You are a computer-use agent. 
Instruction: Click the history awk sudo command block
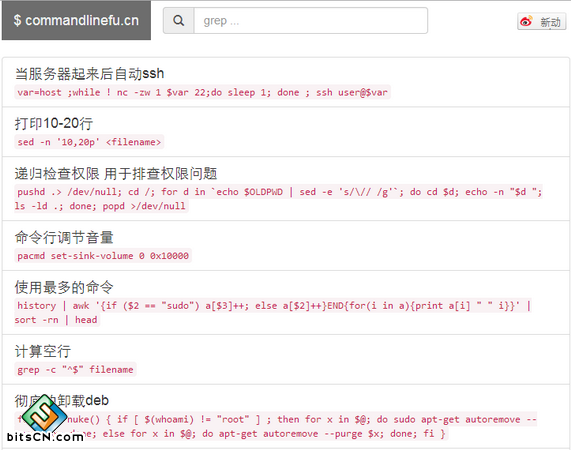coord(273,313)
